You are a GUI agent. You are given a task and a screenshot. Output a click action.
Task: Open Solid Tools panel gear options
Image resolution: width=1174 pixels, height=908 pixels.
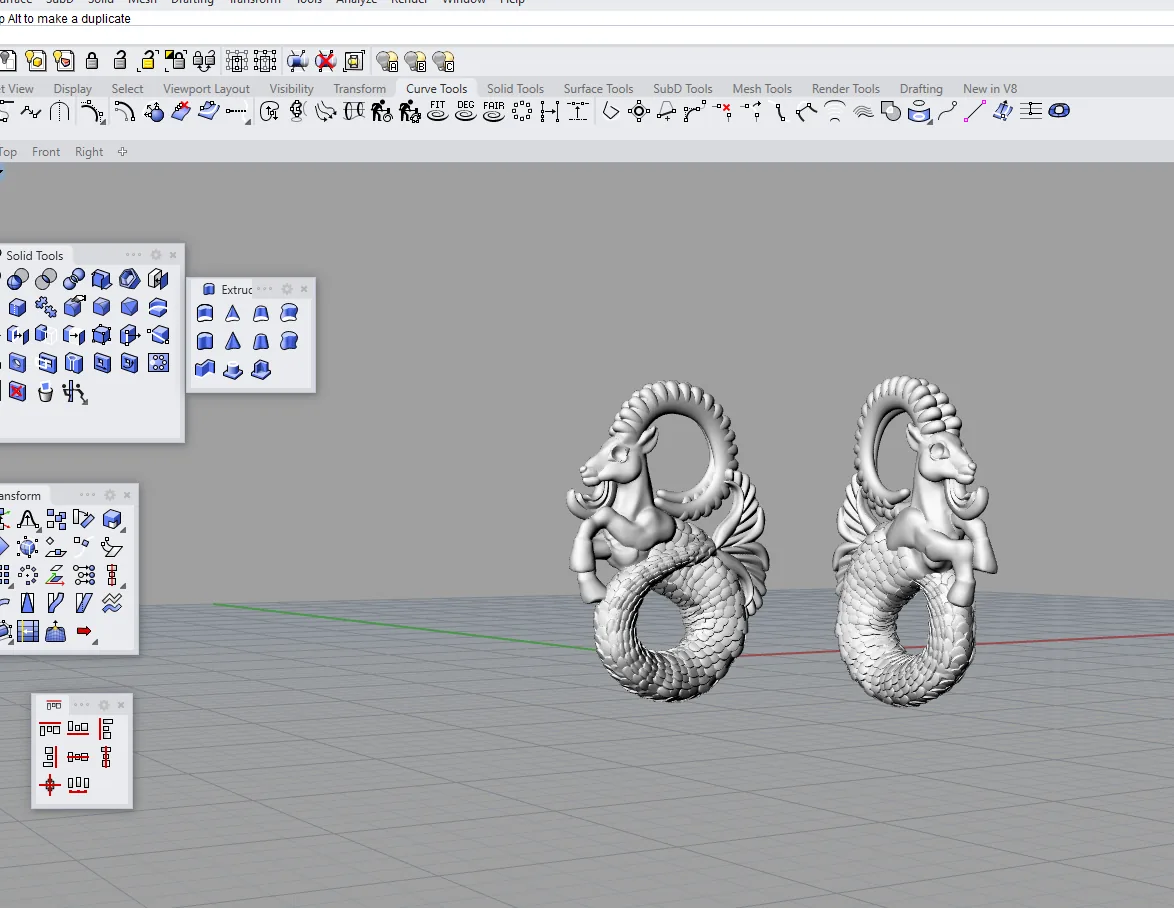(x=156, y=255)
